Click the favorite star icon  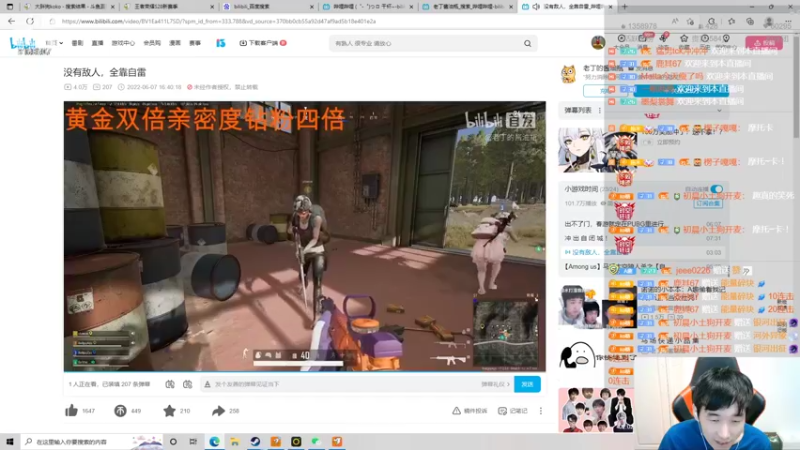tap(169, 410)
